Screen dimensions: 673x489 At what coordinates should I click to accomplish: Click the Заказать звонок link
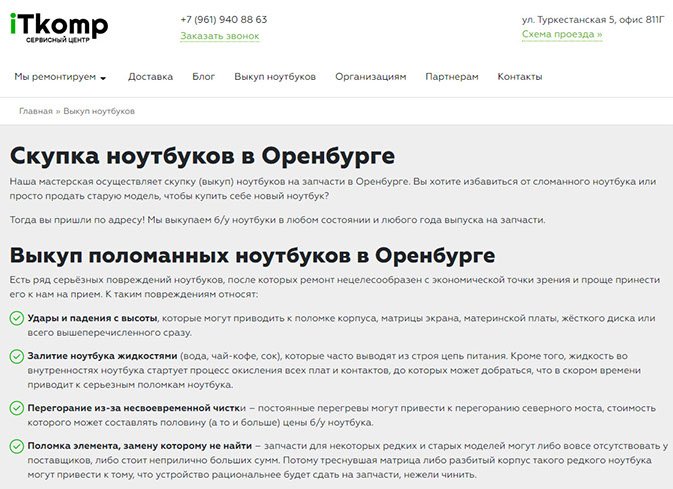[220, 36]
